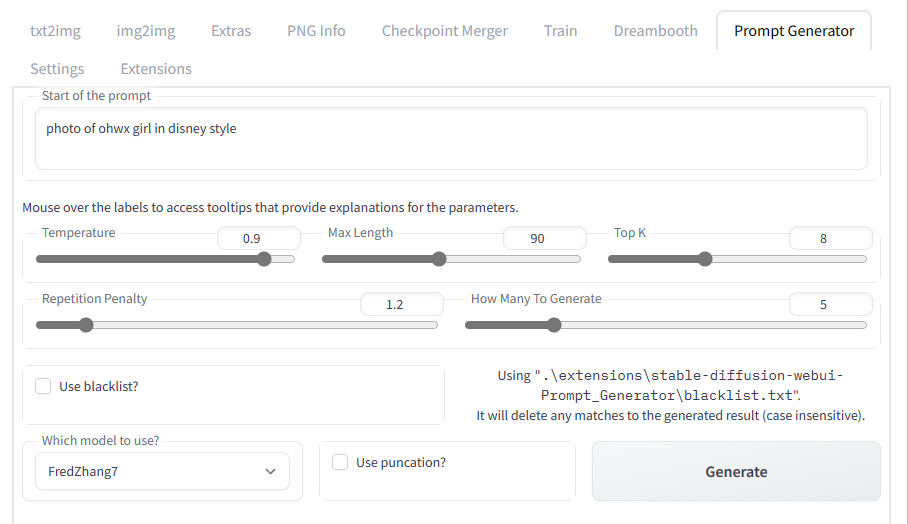Click the Start of the prompt text box
Viewport: 908px width, 524px height.
tap(451, 138)
